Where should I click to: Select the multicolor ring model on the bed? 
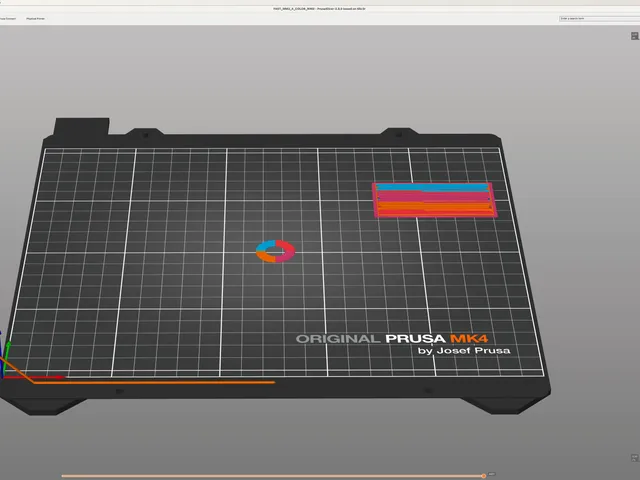[x=276, y=251]
